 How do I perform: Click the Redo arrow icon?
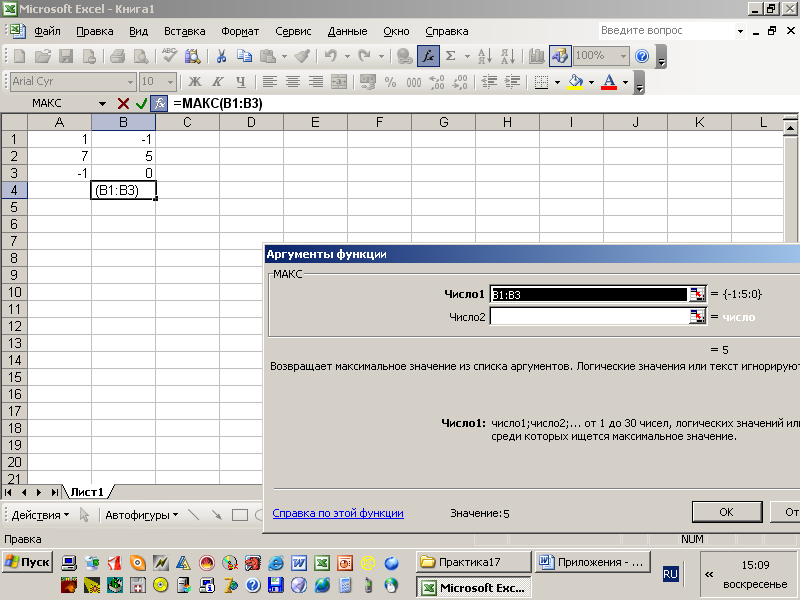tap(364, 56)
